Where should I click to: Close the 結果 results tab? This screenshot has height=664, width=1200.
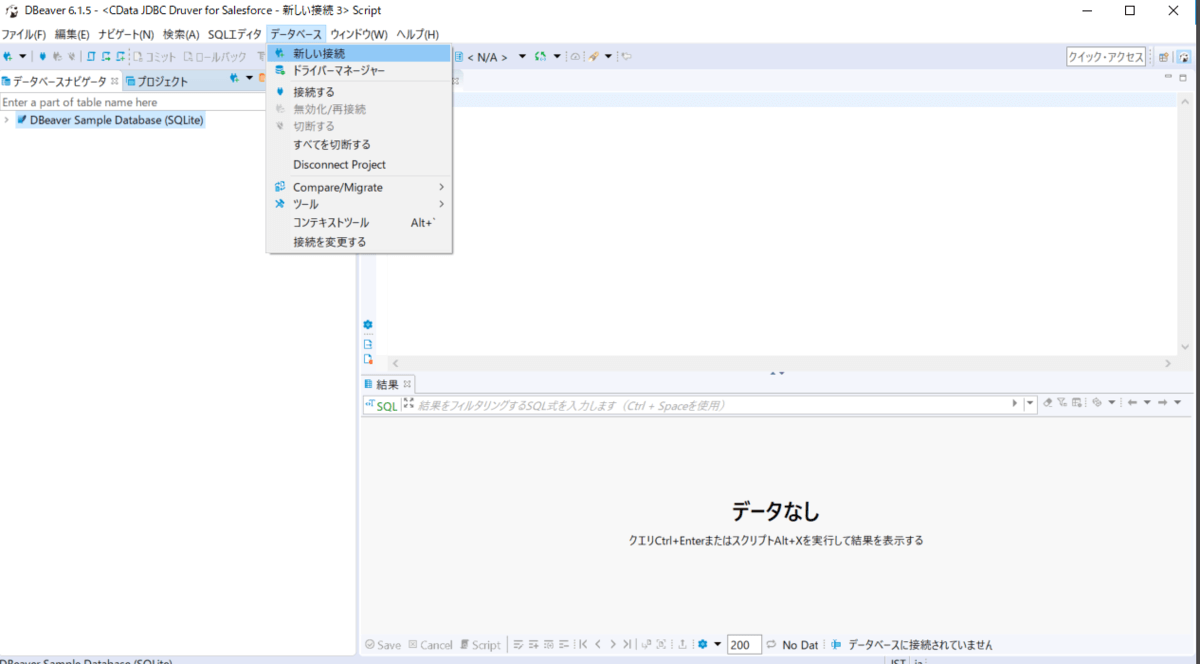click(407, 384)
